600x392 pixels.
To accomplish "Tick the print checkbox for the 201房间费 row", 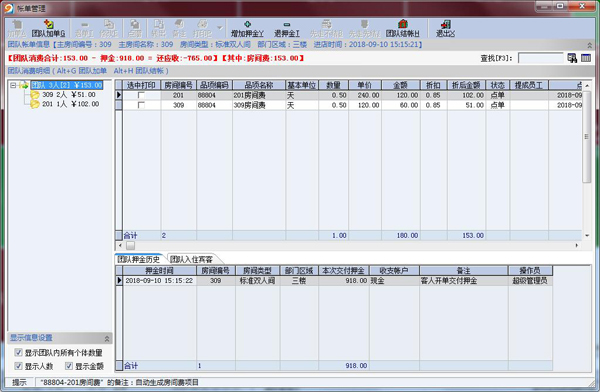I will [141, 95].
